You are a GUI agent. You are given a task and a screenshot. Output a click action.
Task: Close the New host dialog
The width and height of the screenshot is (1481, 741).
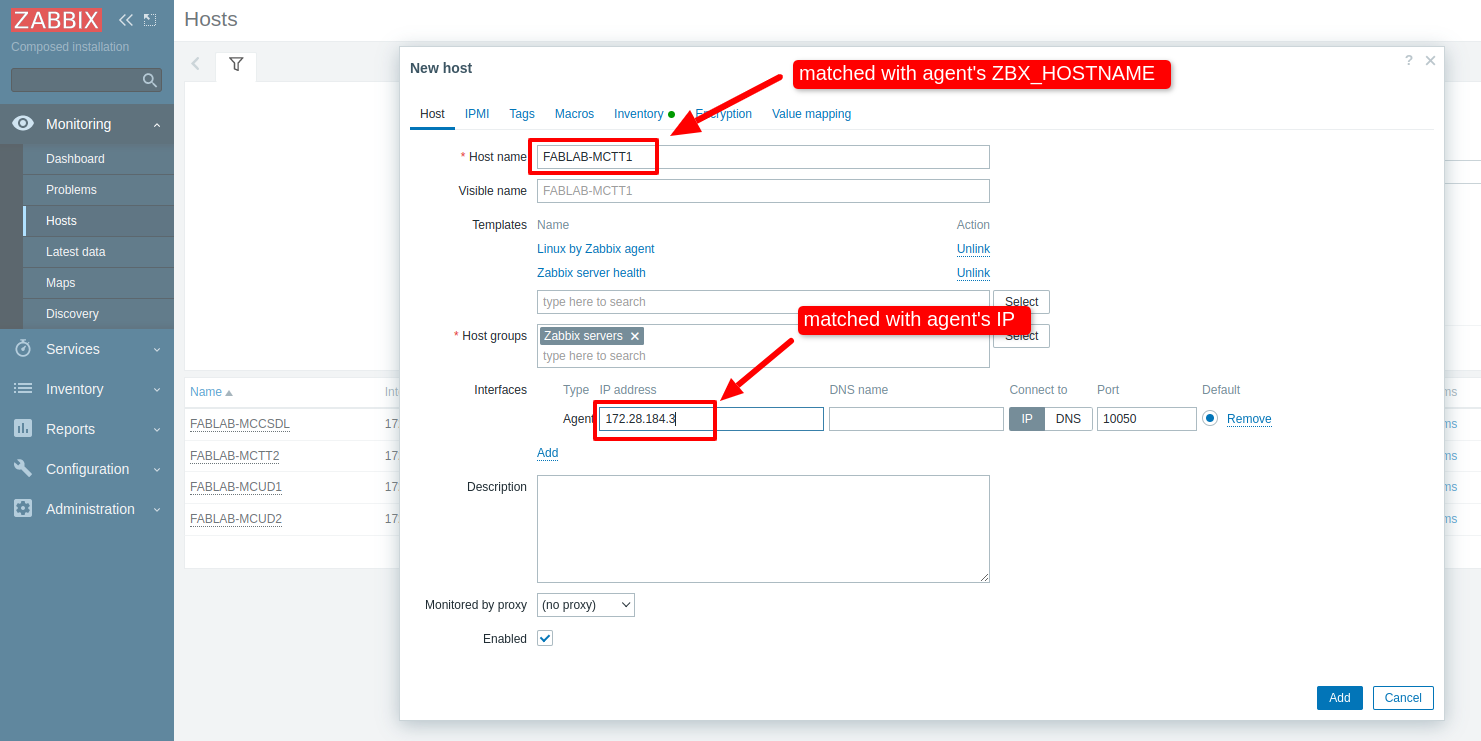[1430, 60]
